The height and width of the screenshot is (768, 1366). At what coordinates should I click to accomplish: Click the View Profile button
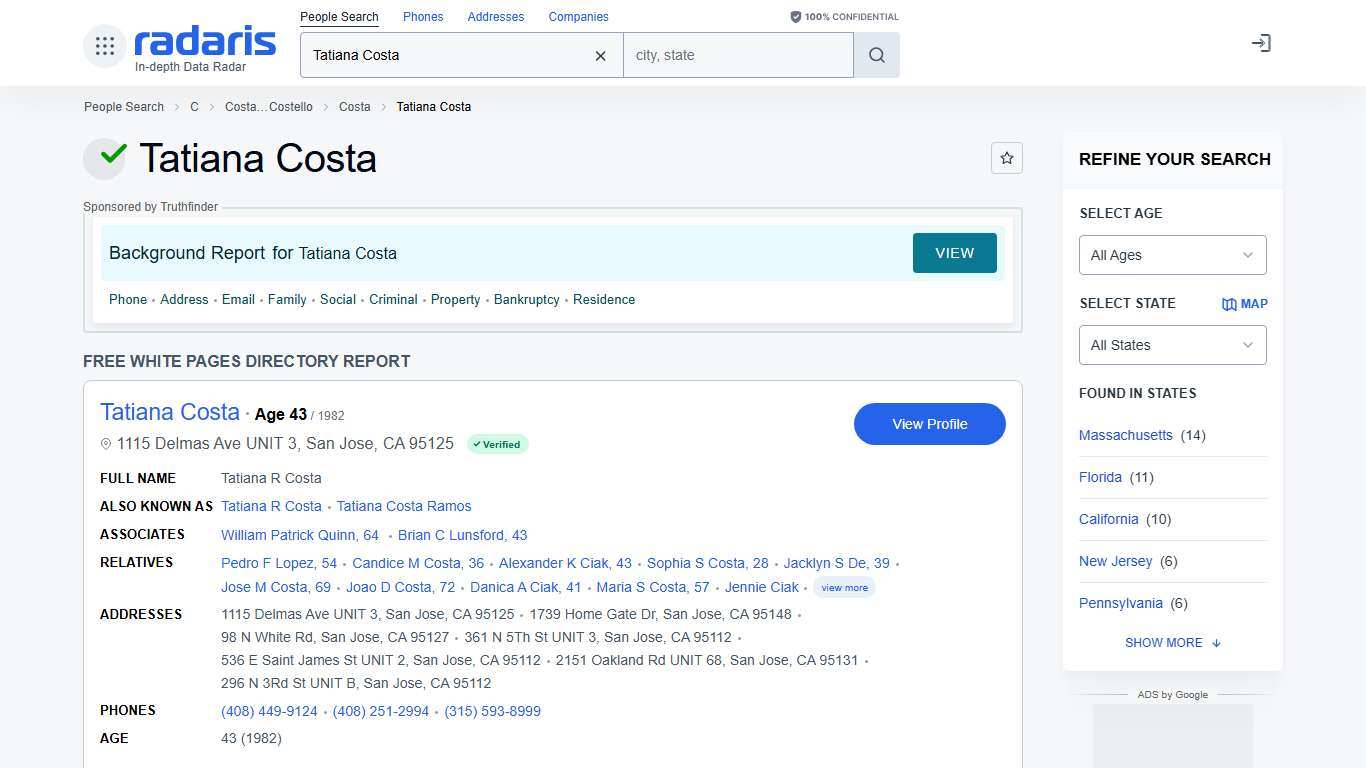pyautogui.click(x=929, y=424)
